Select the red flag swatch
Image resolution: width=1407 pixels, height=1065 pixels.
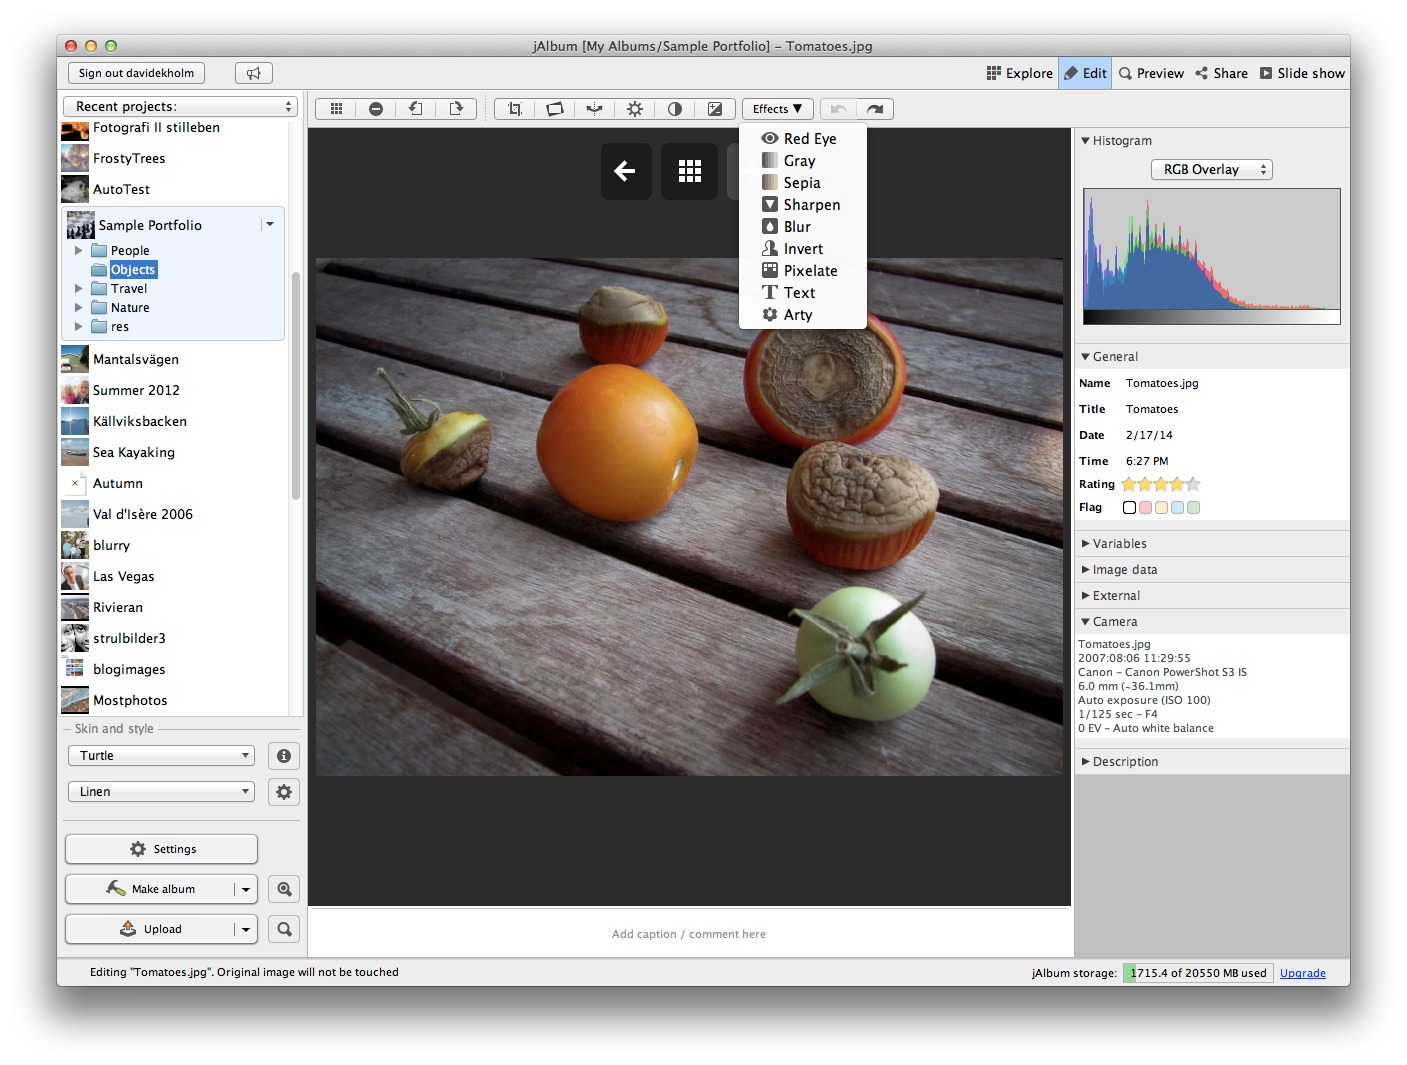pos(1146,508)
